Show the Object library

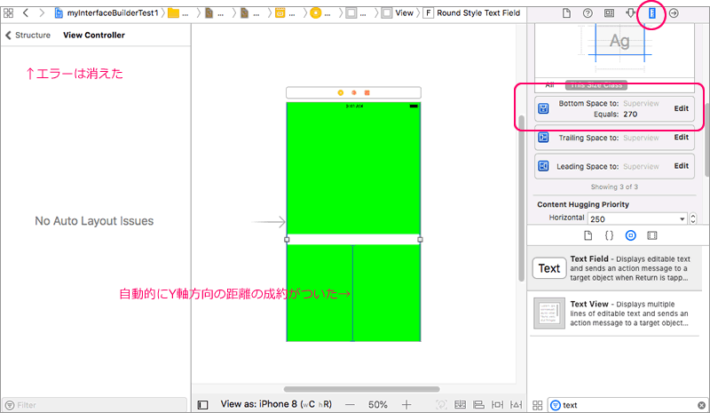pyautogui.click(x=630, y=235)
